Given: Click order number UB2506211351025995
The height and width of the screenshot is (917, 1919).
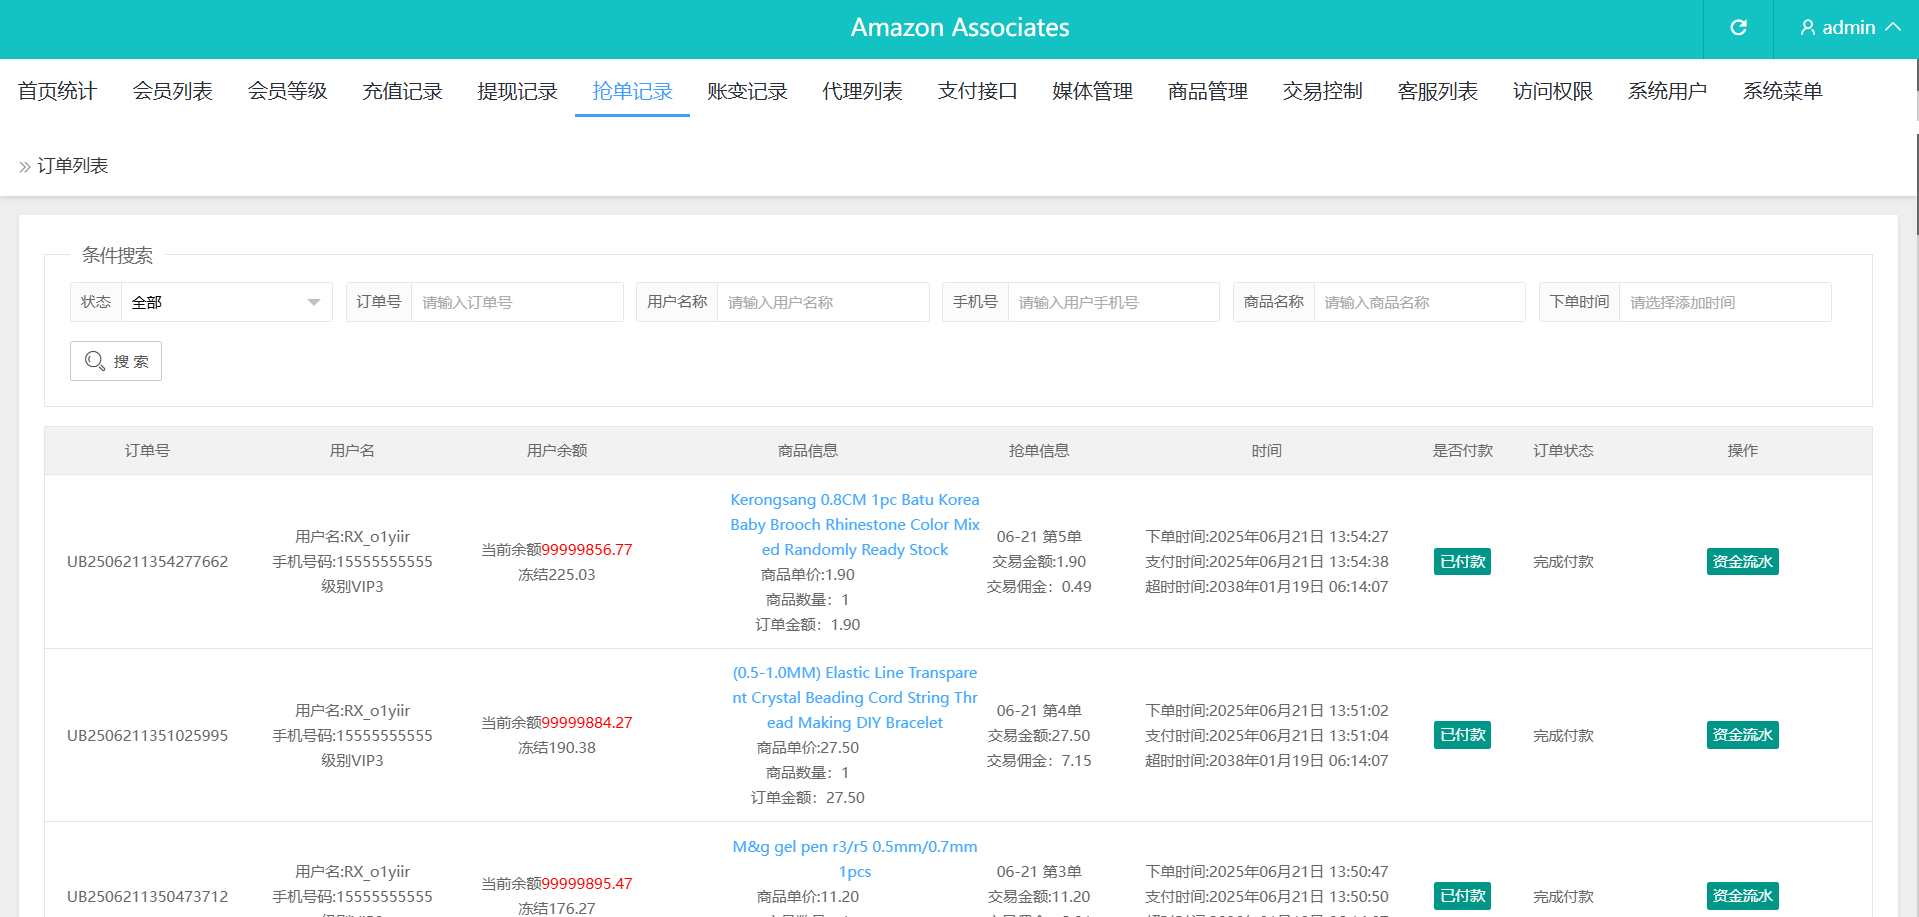Looking at the screenshot, I should pos(147,736).
